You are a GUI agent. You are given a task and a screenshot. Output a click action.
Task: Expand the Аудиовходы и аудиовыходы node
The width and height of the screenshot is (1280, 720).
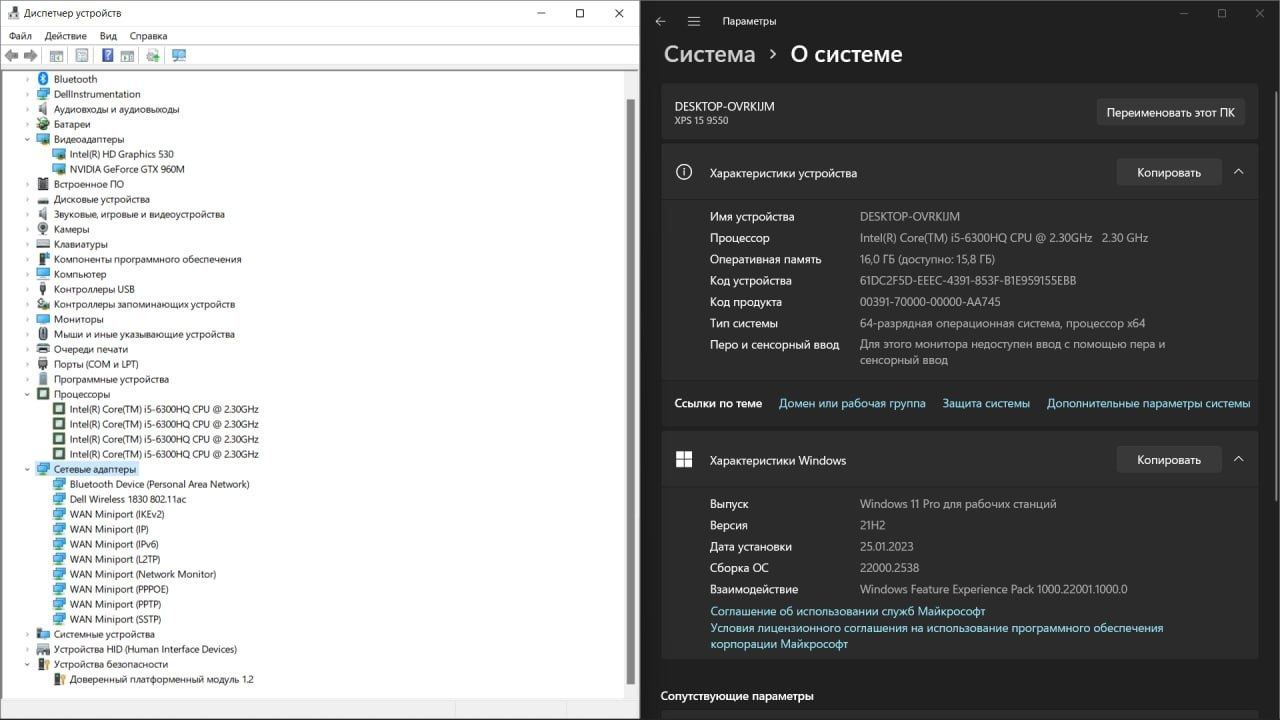point(28,109)
